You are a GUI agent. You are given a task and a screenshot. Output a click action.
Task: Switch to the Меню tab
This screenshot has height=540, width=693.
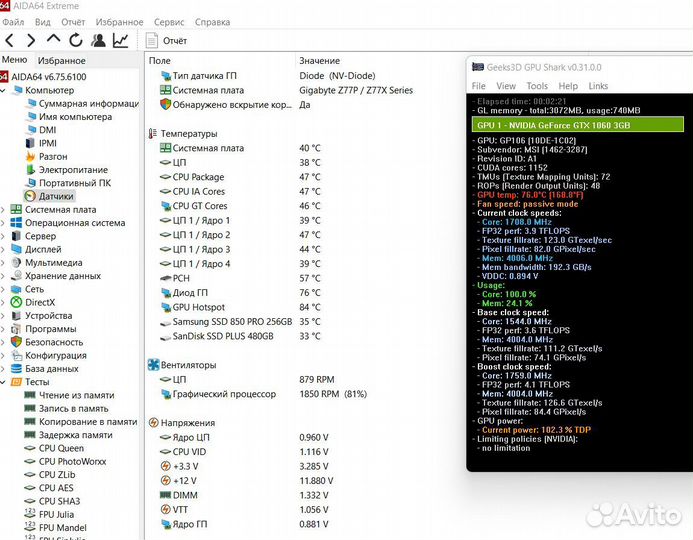[14, 60]
